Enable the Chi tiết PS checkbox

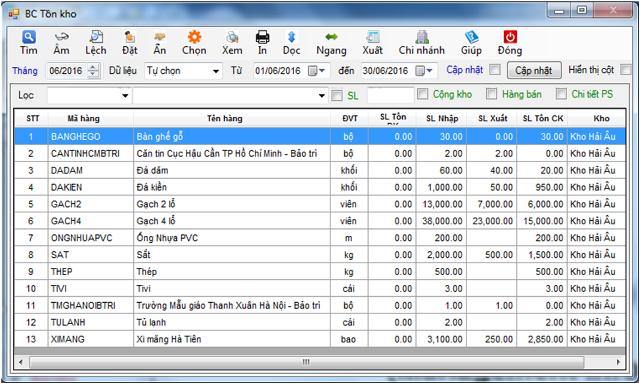click(x=561, y=94)
